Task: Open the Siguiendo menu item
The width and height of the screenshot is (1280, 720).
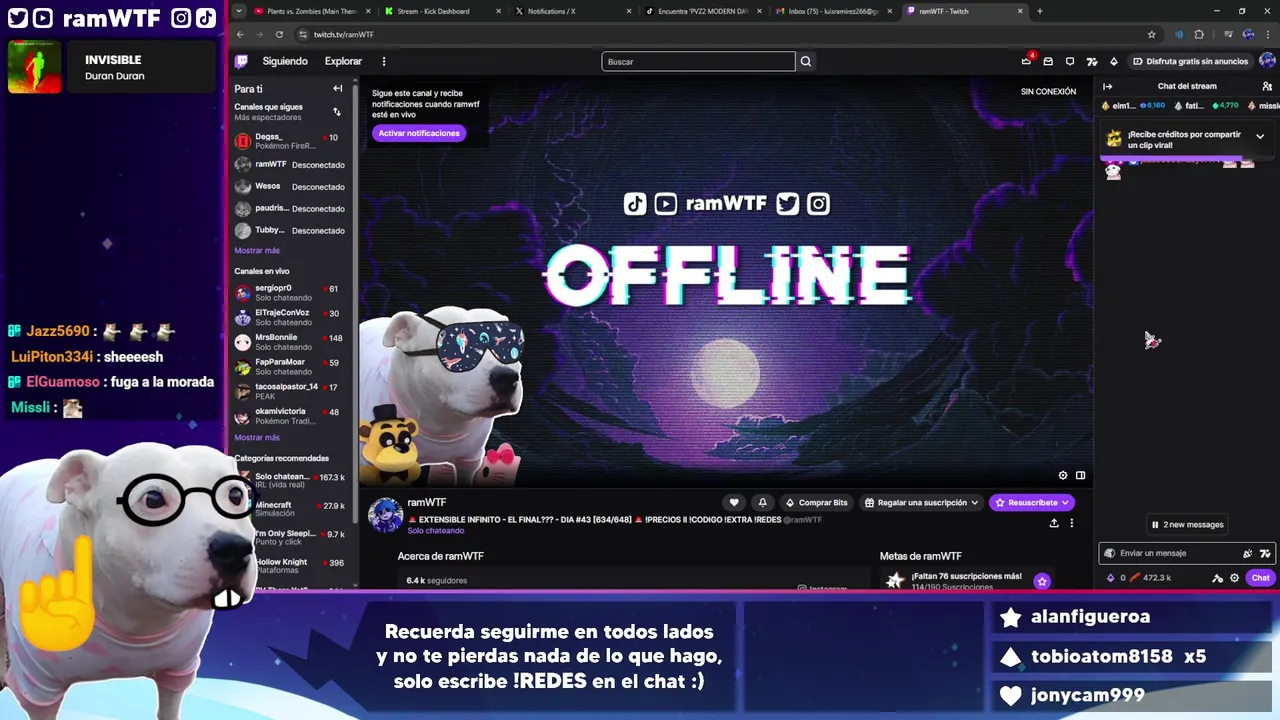Action: 285,61
